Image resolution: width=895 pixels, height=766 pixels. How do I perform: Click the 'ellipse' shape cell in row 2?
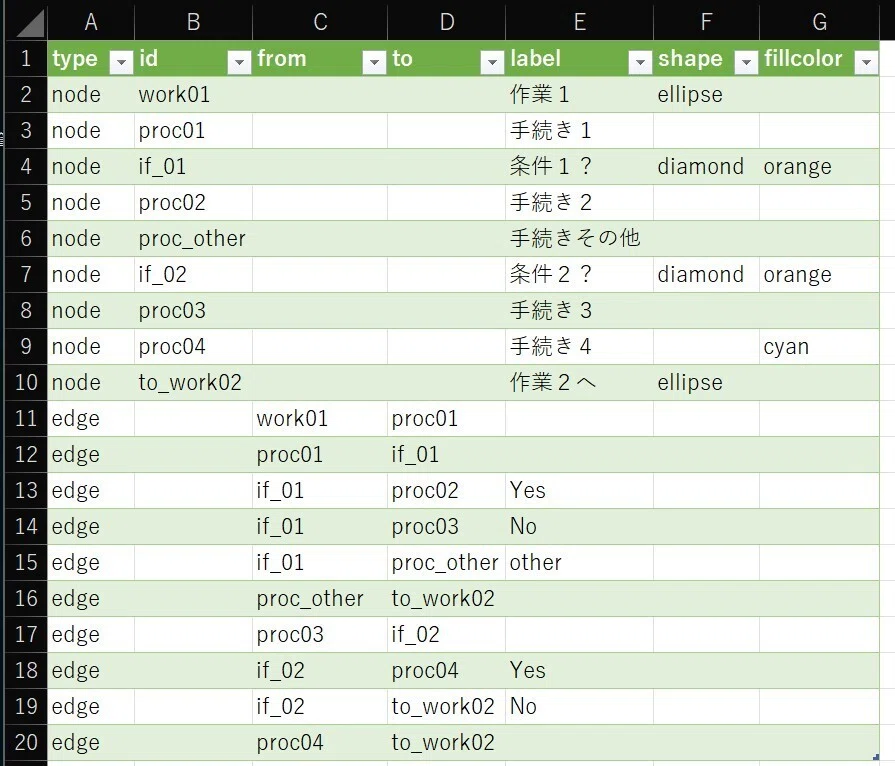click(x=706, y=95)
